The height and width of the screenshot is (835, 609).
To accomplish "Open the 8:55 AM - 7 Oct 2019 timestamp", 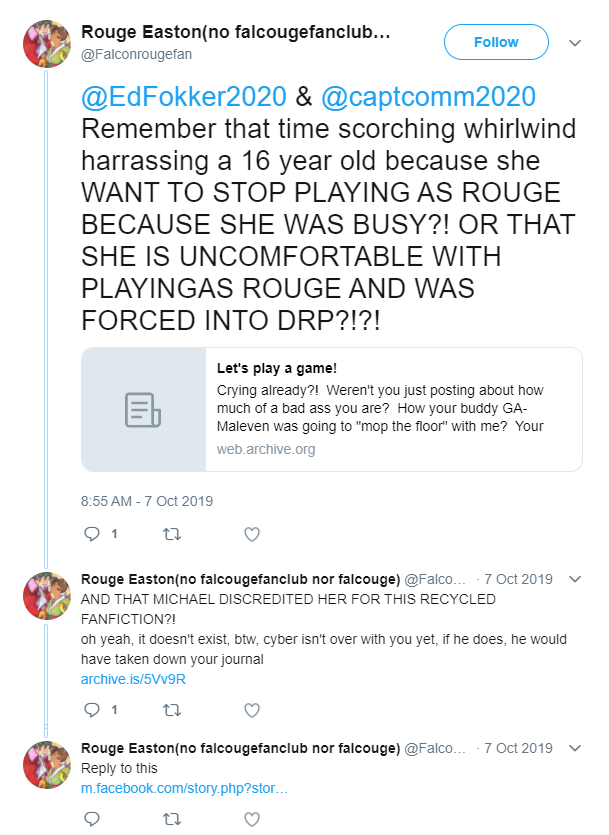I will (x=147, y=501).
